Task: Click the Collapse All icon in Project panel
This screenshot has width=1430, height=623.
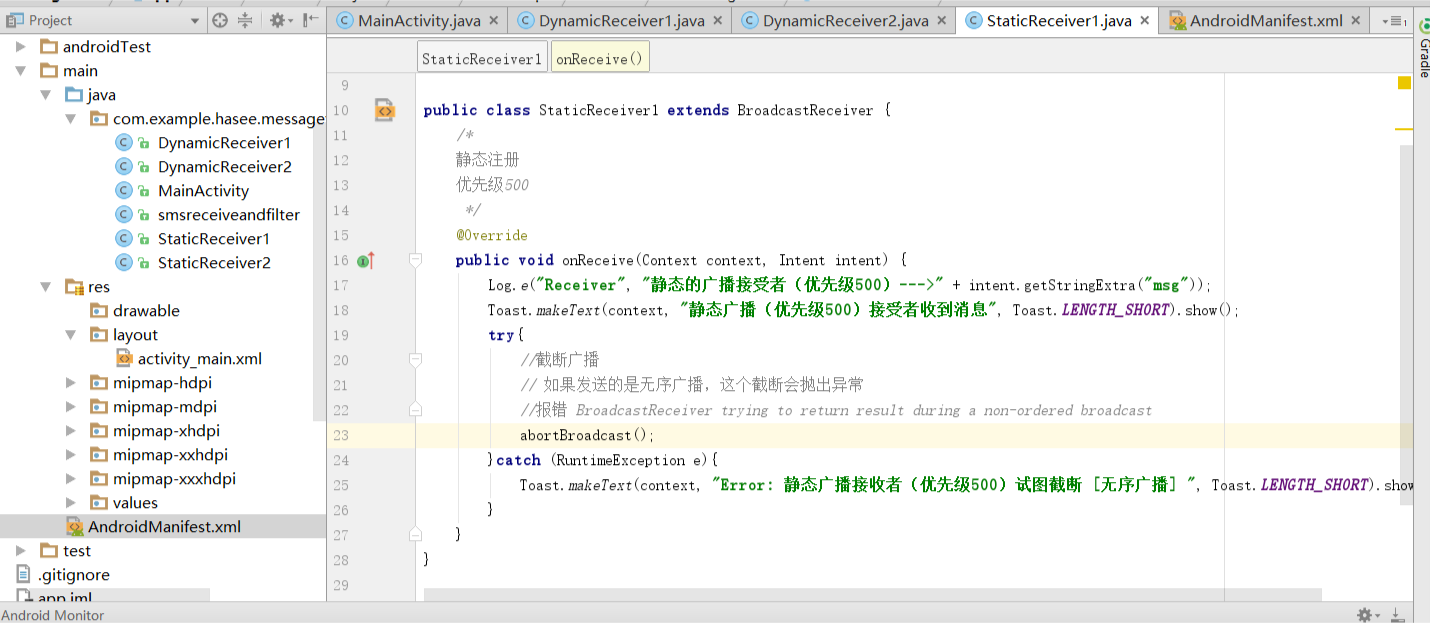Action: click(x=244, y=20)
